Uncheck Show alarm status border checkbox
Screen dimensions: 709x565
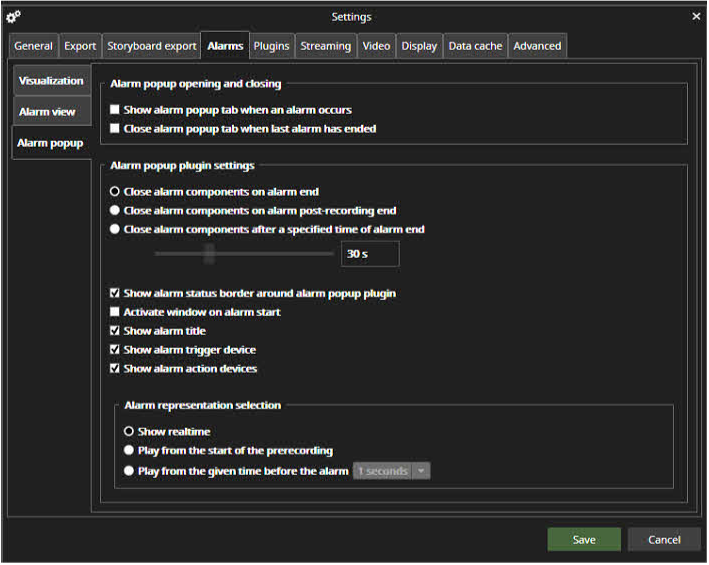pos(115,294)
